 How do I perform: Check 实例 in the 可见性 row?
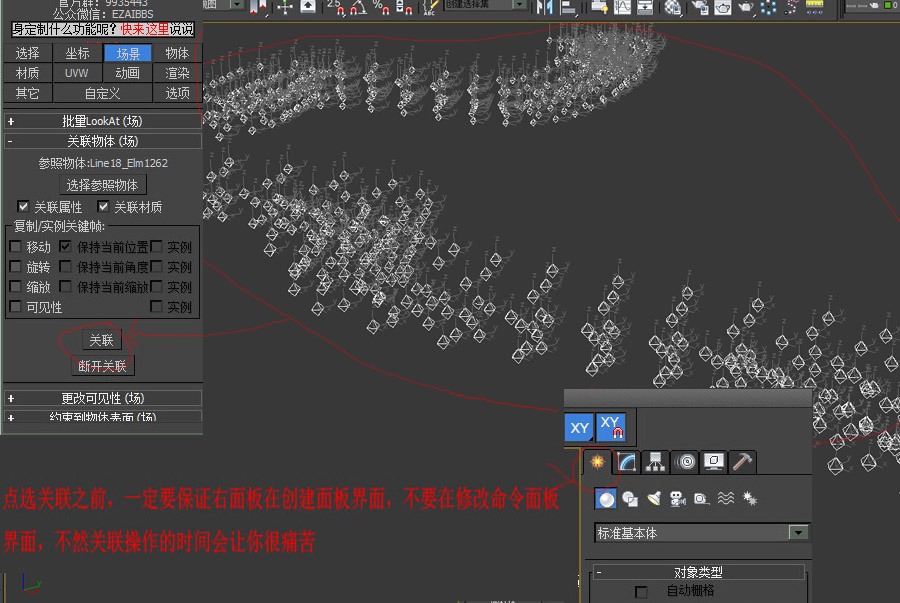pos(156,306)
